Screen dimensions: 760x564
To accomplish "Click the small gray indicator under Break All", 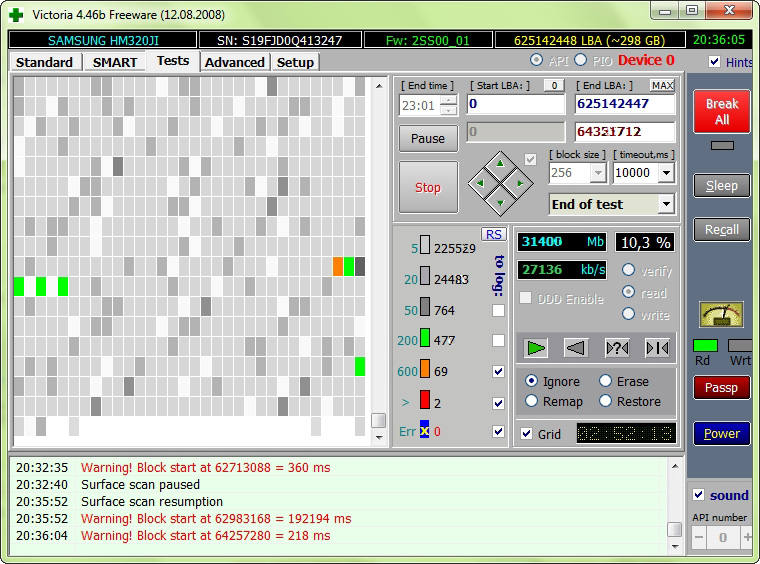I will pyautogui.click(x=722, y=145).
